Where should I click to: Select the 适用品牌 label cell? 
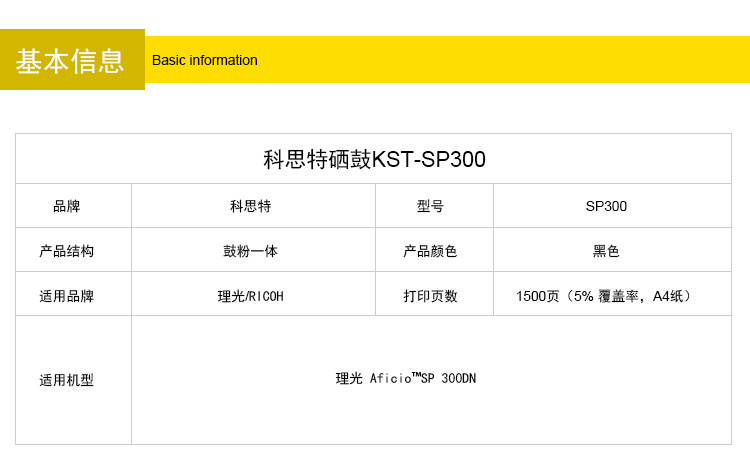point(66,296)
